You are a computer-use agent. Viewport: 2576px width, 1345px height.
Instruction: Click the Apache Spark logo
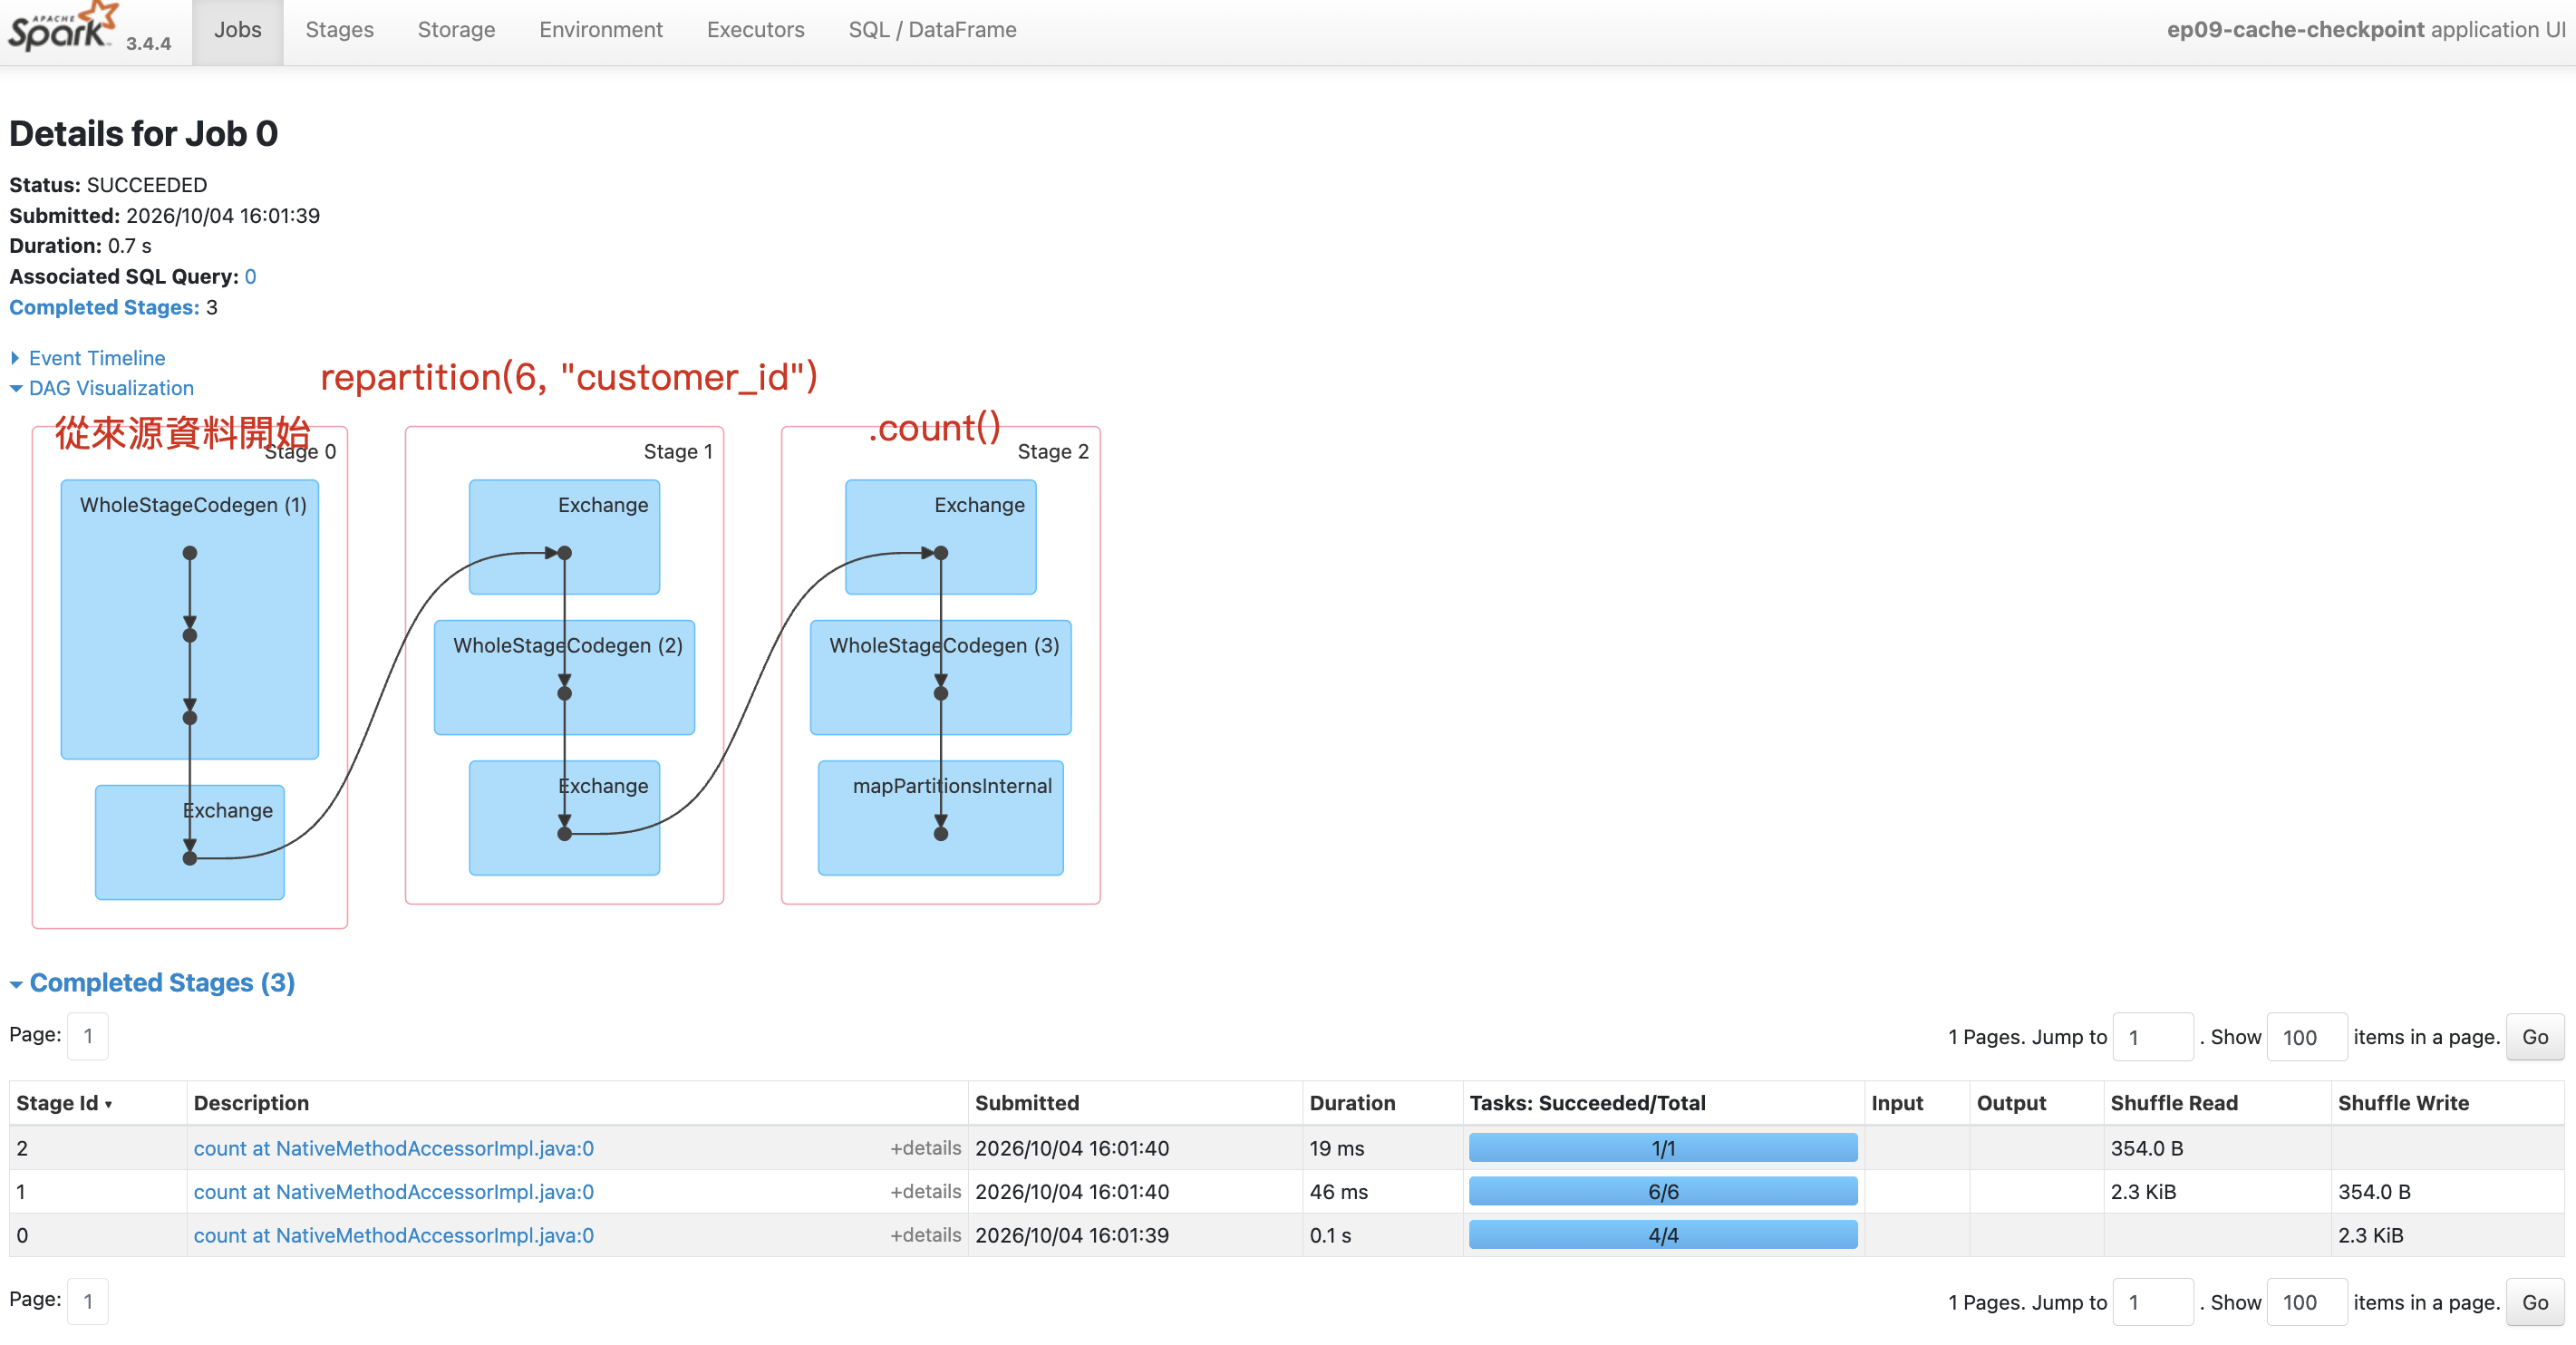tap(63, 28)
